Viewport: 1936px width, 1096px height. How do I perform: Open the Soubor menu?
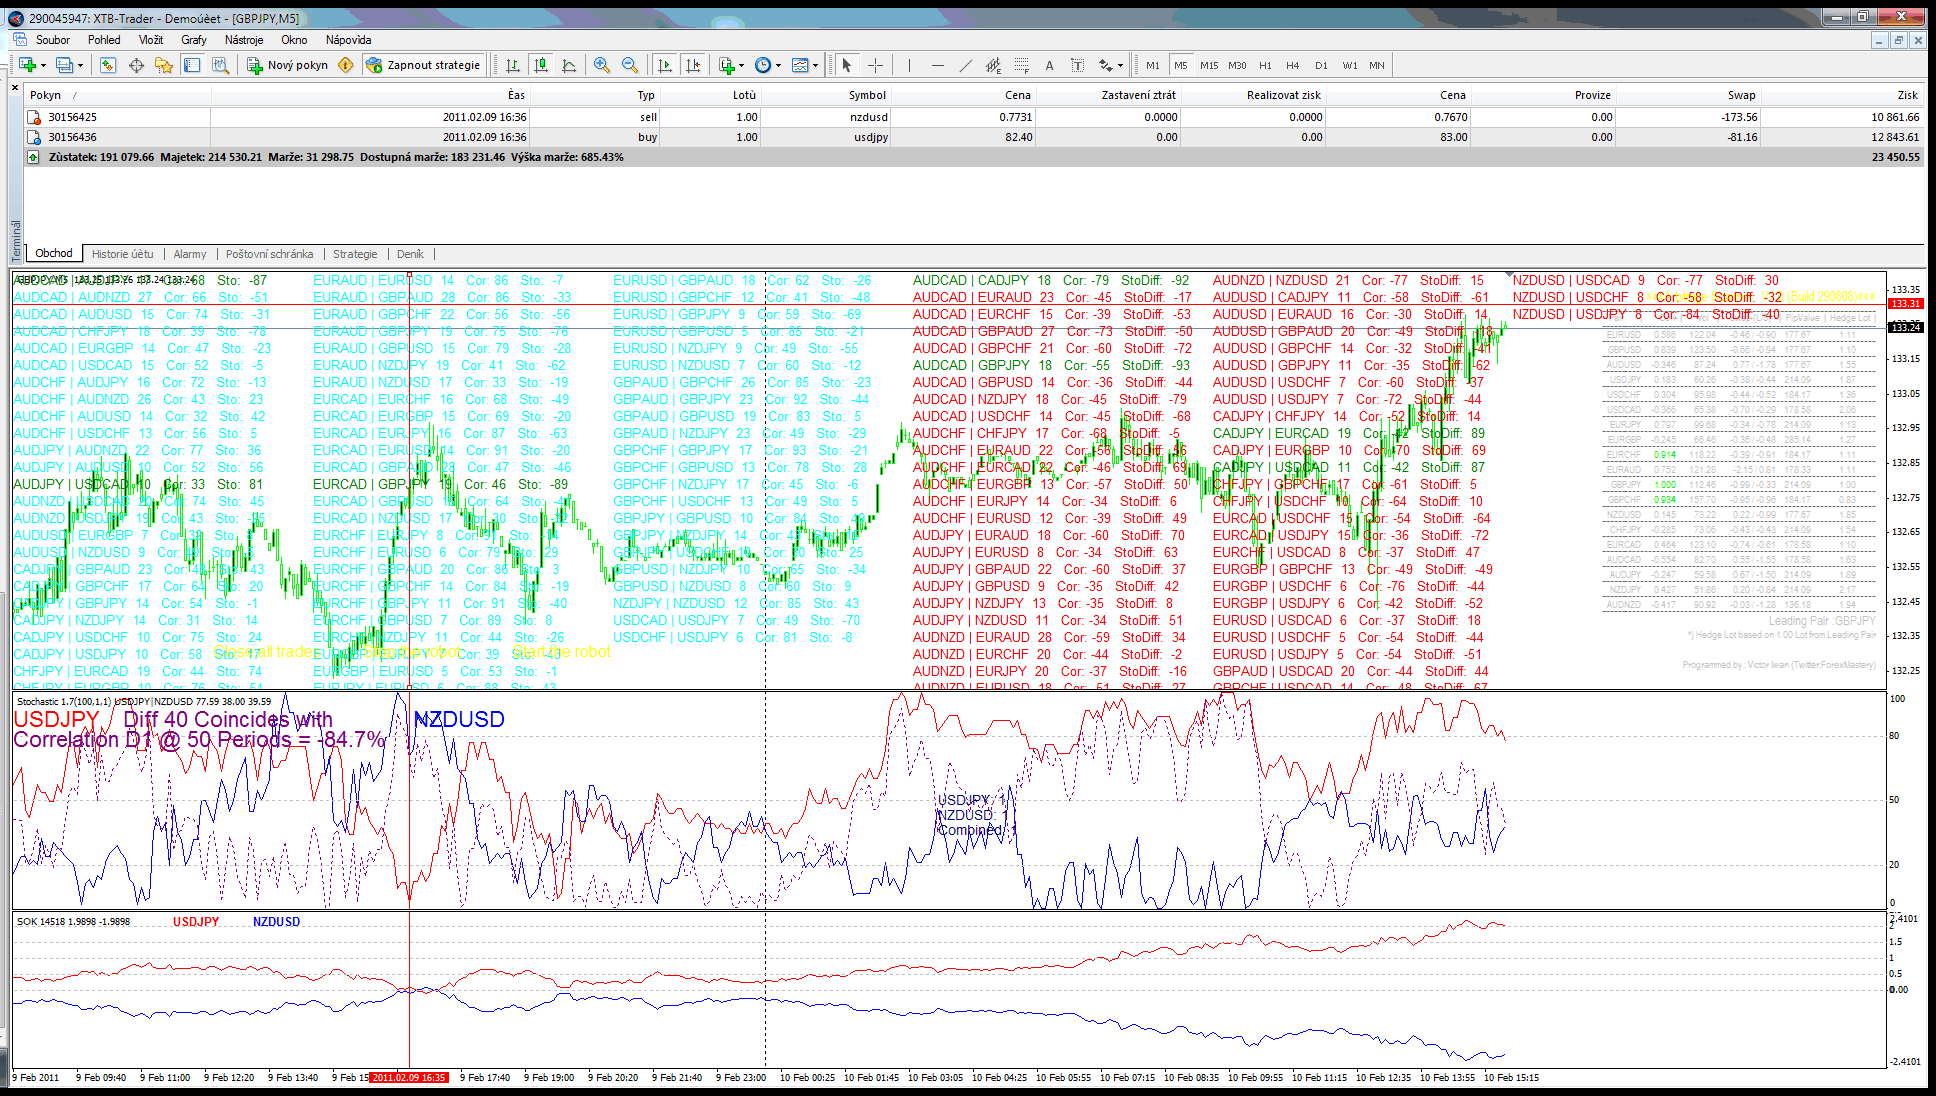53,40
